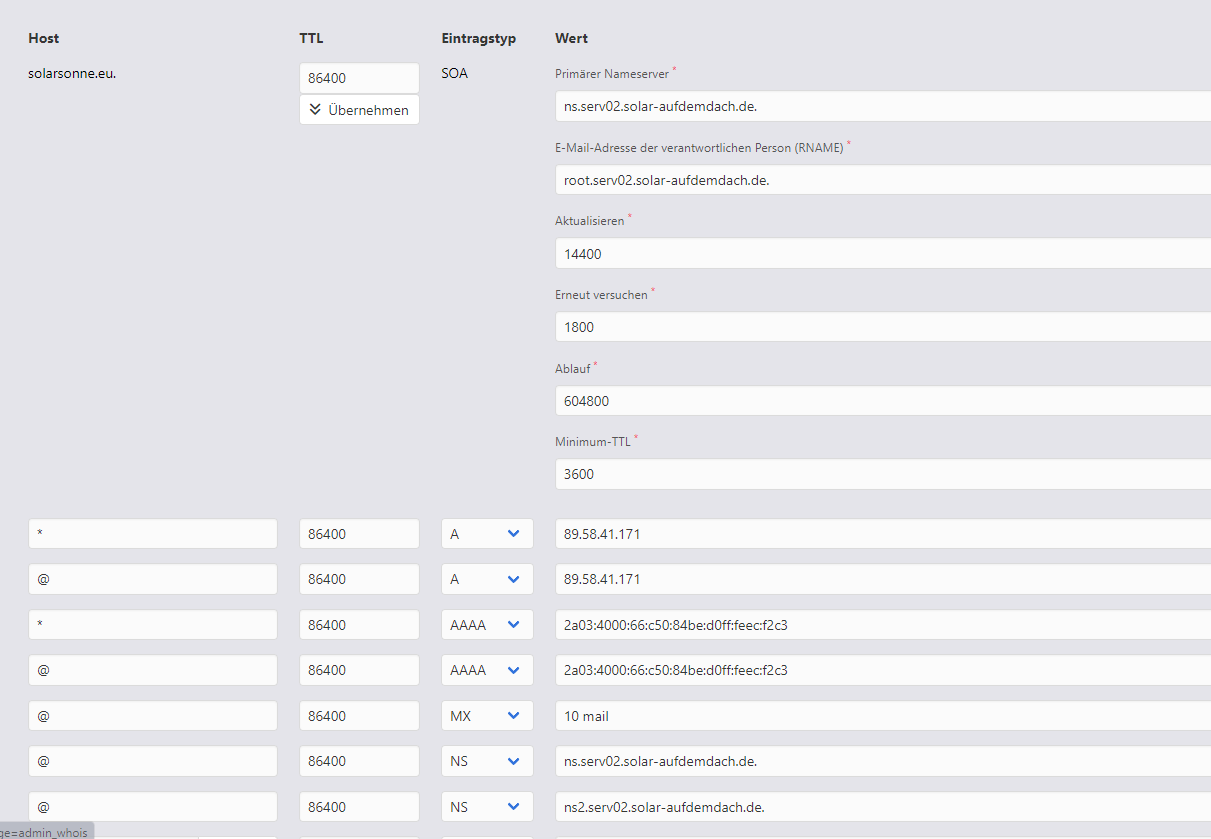Click the TTL field of the MX record

tap(359, 716)
